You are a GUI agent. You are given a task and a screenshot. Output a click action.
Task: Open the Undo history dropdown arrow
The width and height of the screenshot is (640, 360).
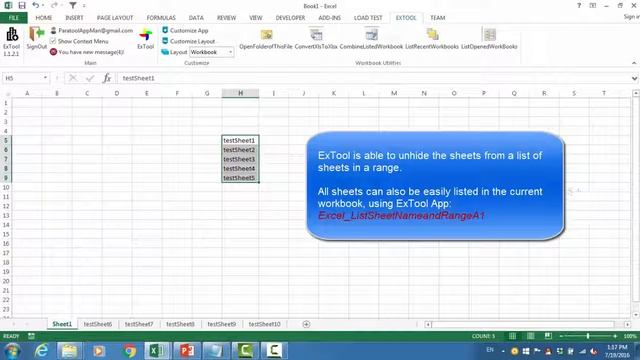43,6
